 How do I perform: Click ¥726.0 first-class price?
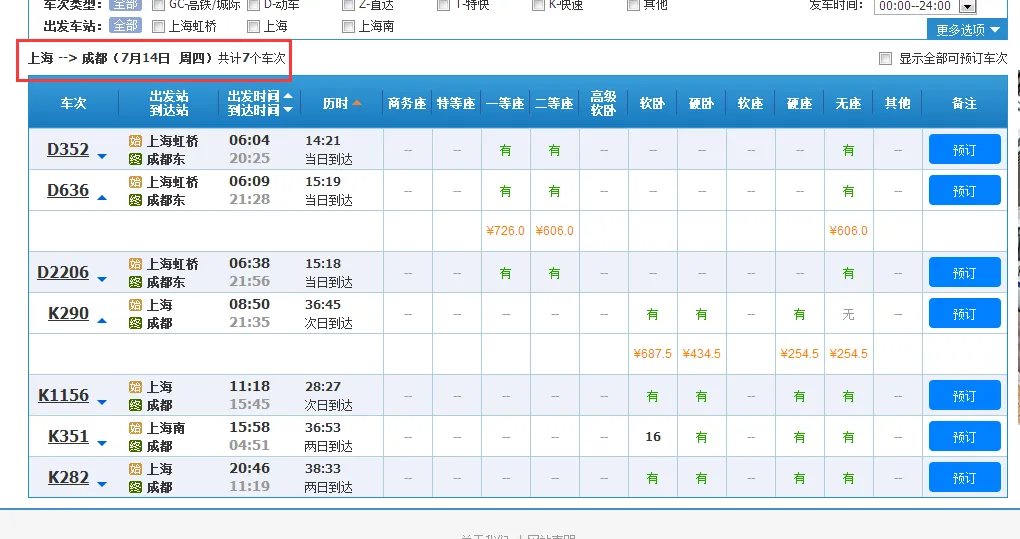(x=505, y=231)
